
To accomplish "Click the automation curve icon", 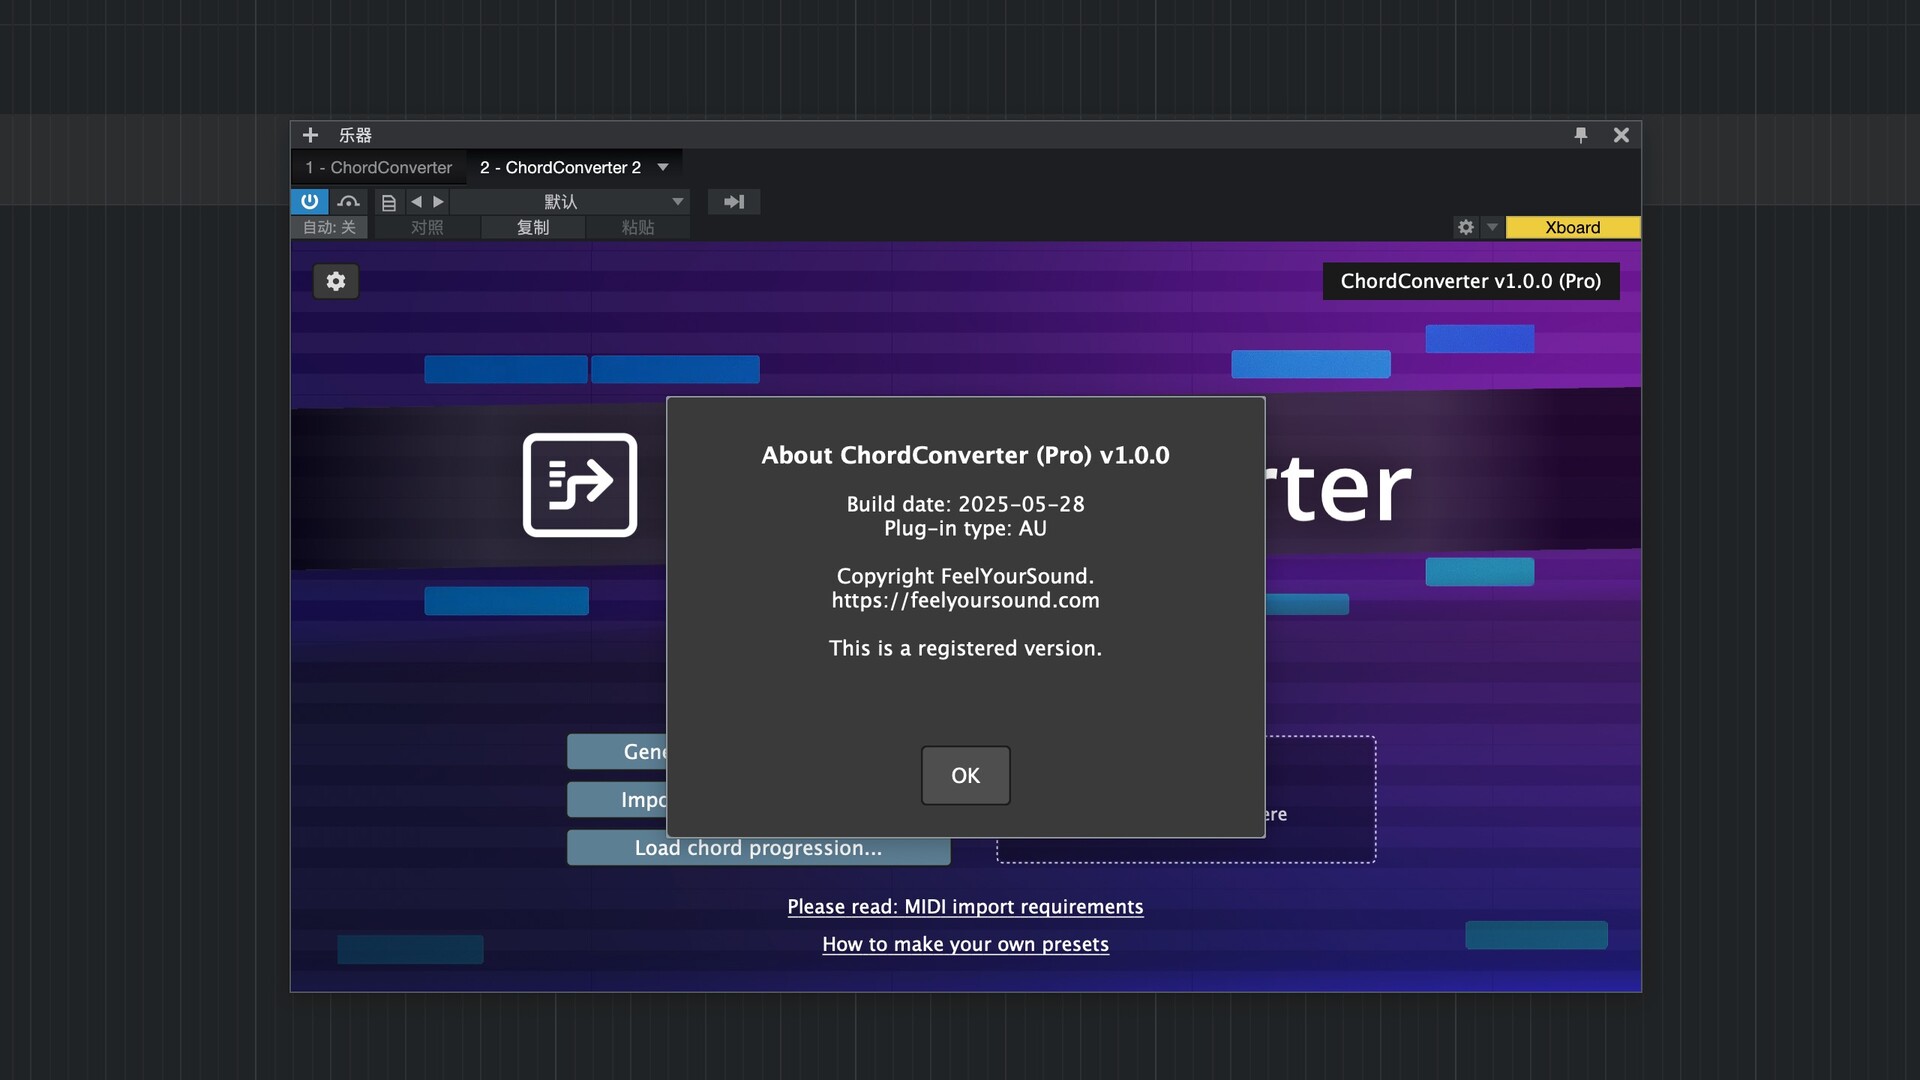I will tap(348, 201).
